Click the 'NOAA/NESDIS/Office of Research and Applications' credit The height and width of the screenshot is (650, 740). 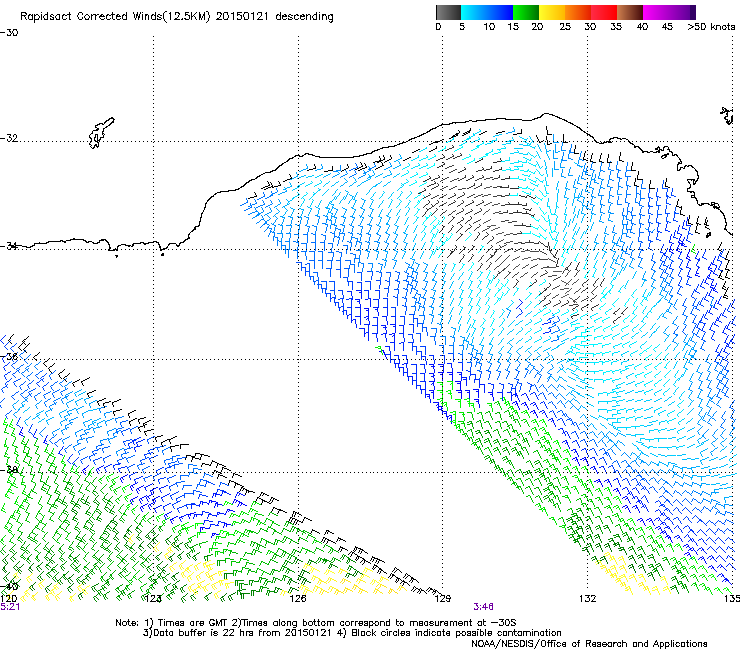(x=589, y=644)
